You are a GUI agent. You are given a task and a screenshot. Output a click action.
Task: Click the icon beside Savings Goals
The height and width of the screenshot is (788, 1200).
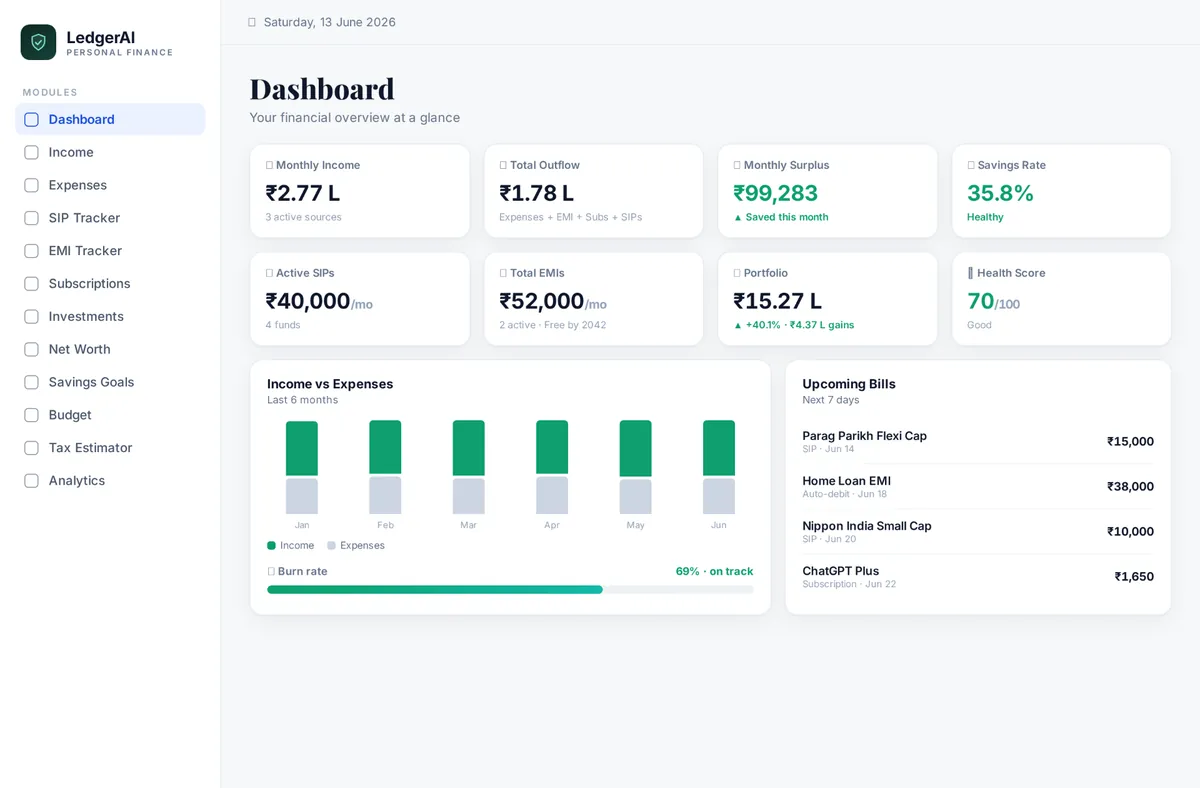[x=31, y=382]
